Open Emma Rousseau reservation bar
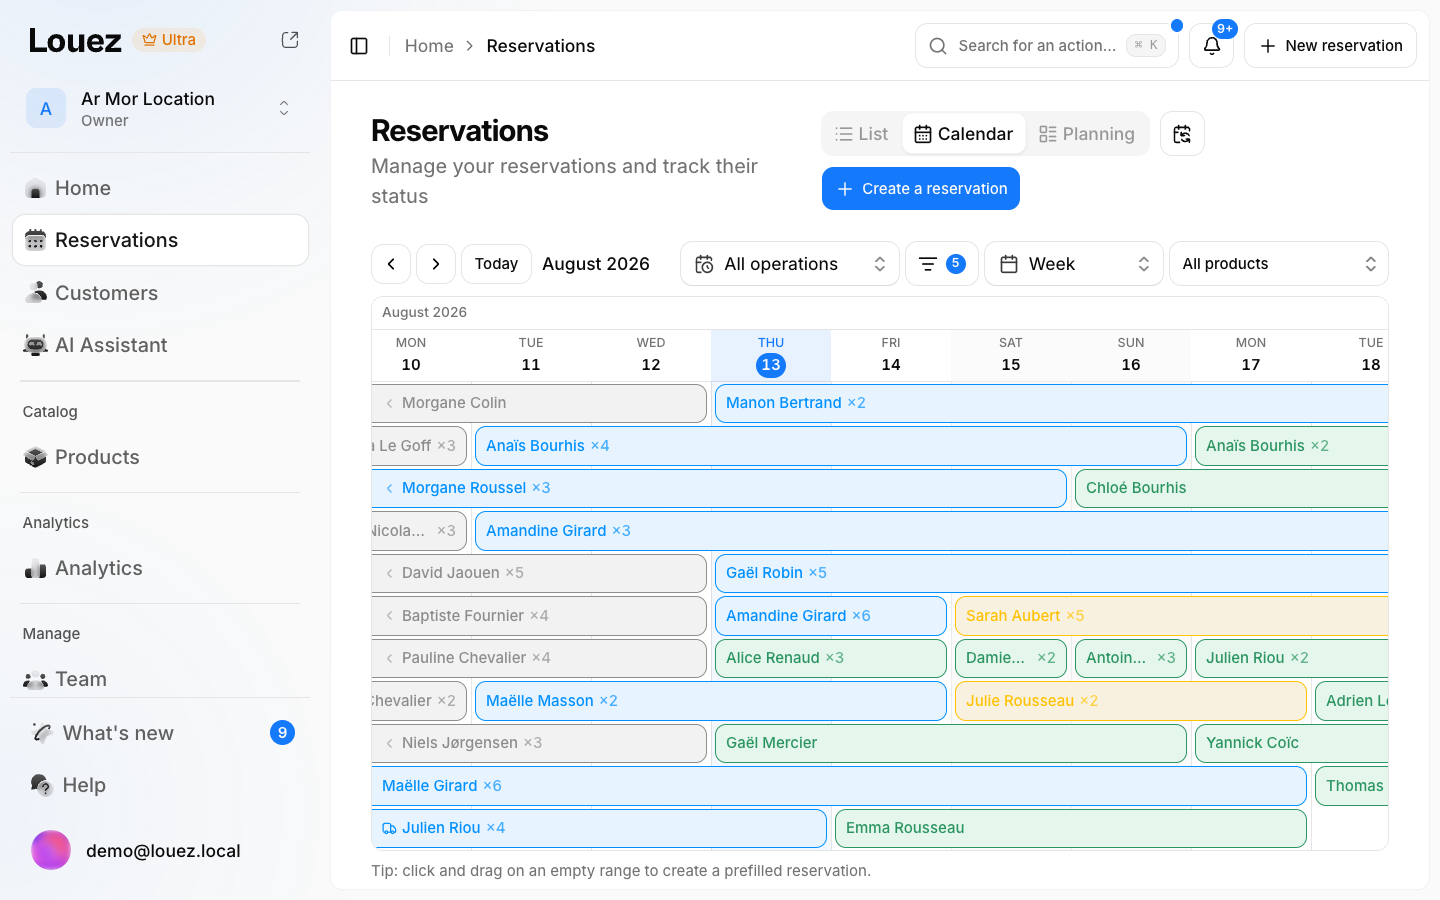The height and width of the screenshot is (900, 1440). 1071,828
